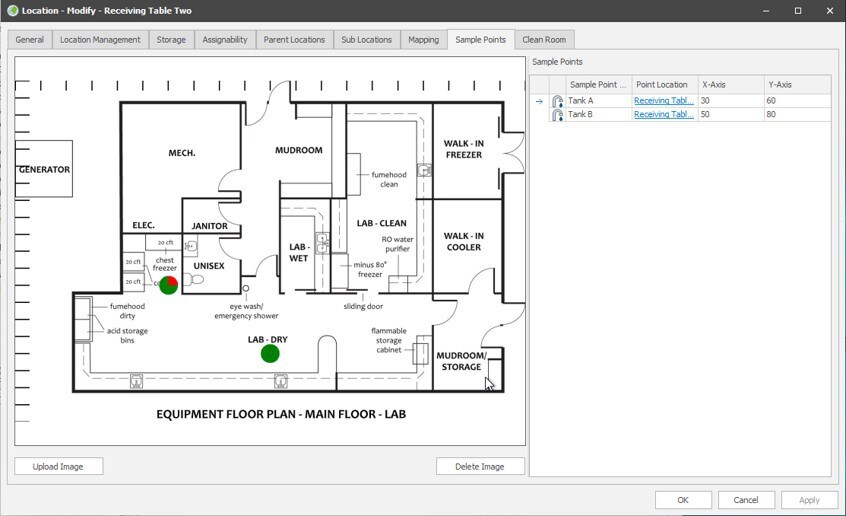
Task: Confirm changes with the OK button
Action: click(x=683, y=500)
